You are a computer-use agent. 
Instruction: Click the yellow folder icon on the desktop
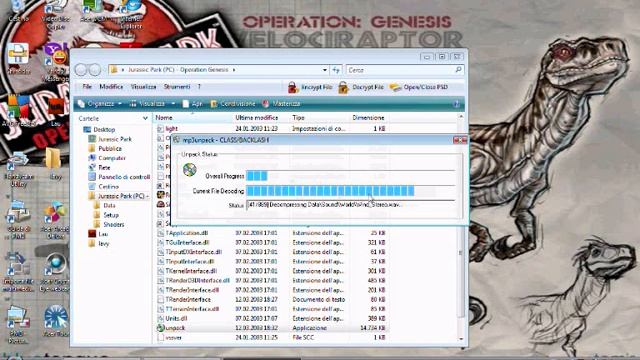coord(53,159)
